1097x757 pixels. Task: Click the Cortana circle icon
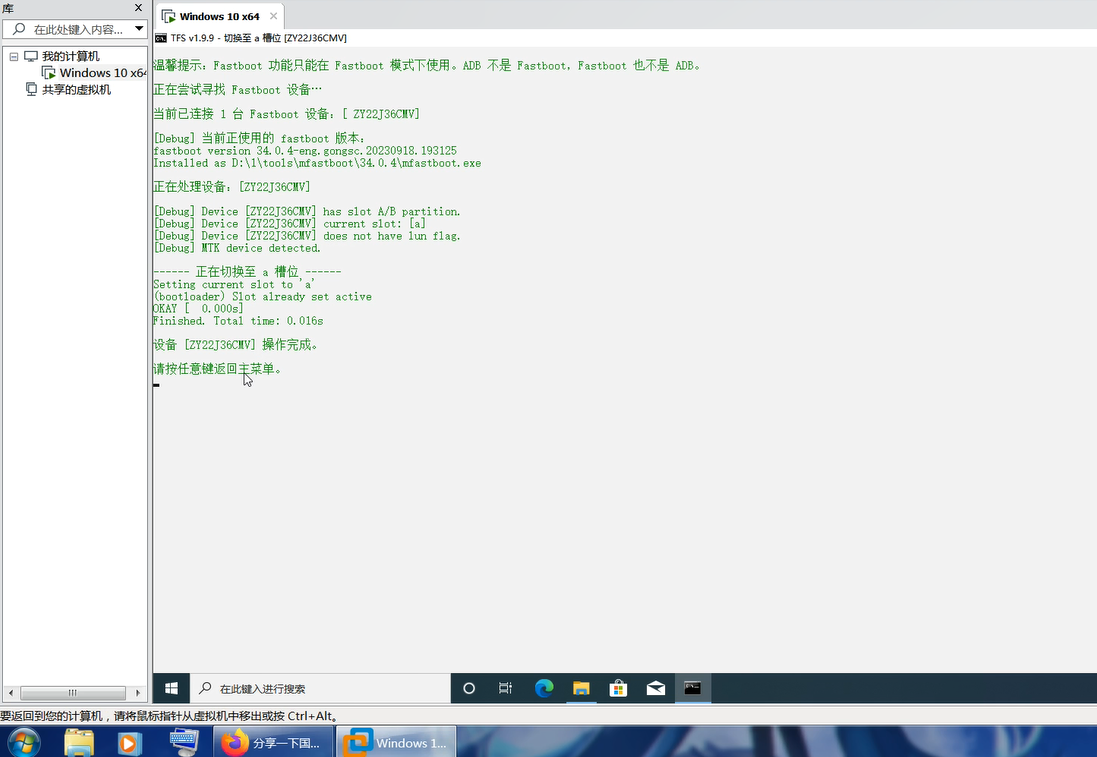469,688
